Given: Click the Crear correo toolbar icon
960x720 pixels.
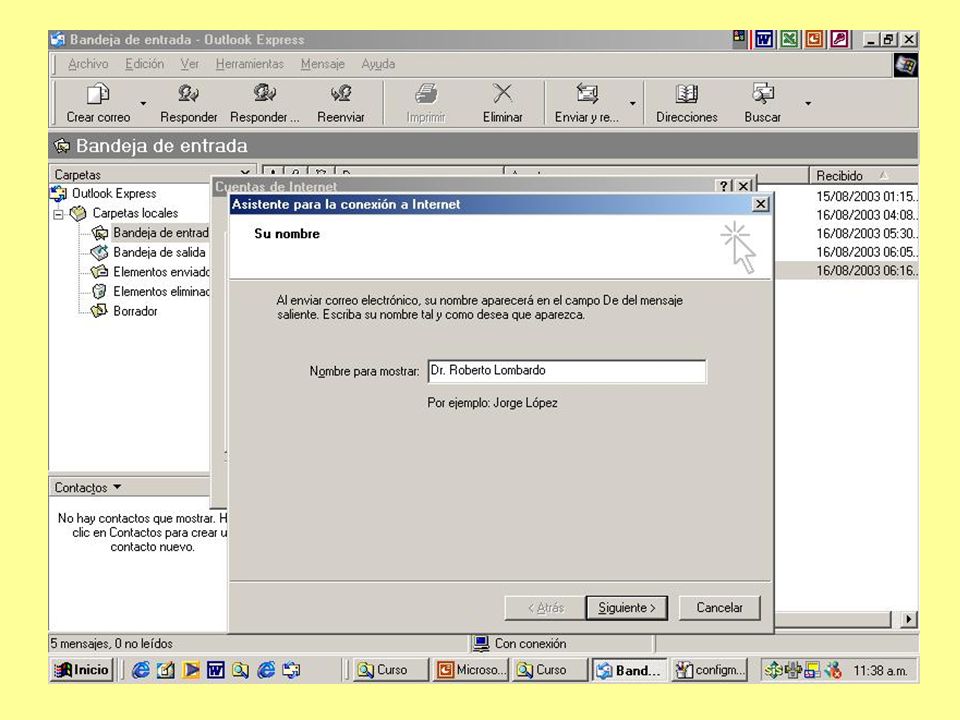Looking at the screenshot, I should point(98,94).
